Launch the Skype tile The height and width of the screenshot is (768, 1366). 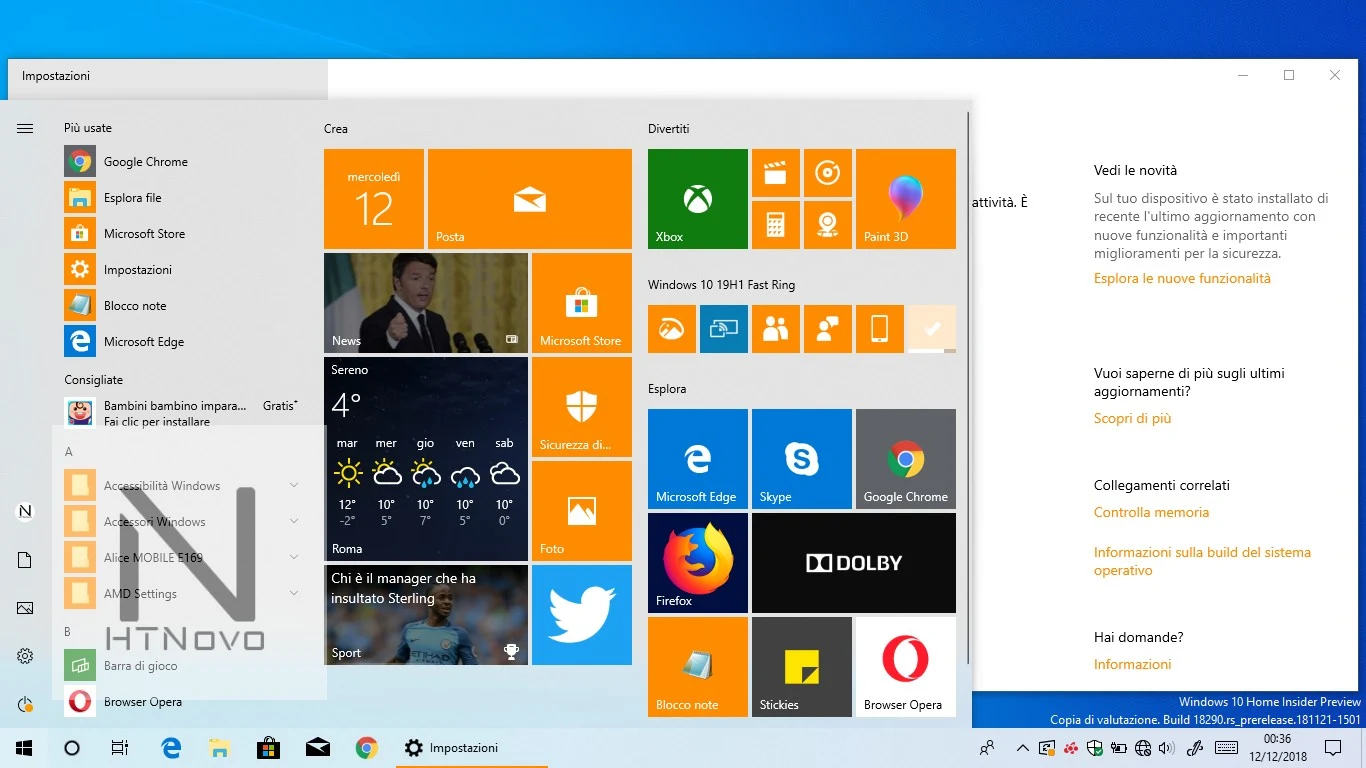pyautogui.click(x=801, y=459)
